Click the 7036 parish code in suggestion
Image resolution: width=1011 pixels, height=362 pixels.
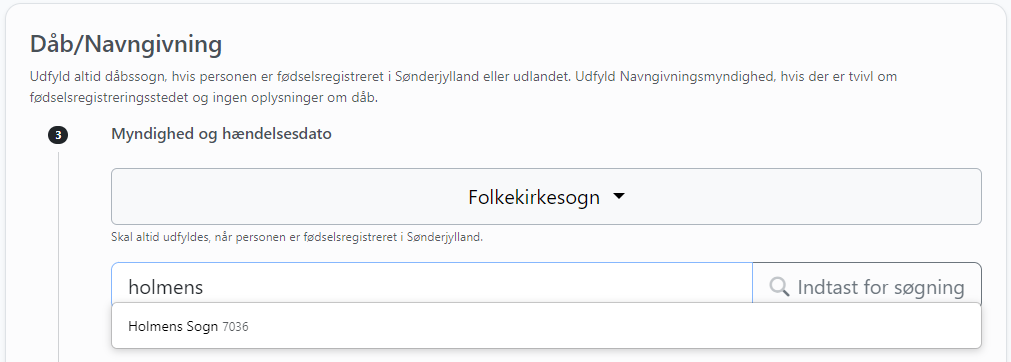pos(235,327)
